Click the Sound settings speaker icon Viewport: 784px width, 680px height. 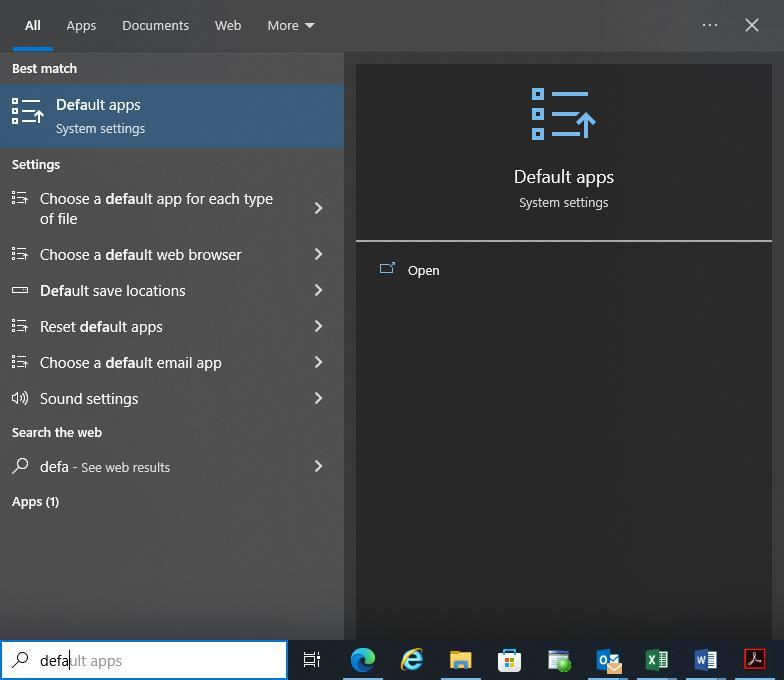20,398
